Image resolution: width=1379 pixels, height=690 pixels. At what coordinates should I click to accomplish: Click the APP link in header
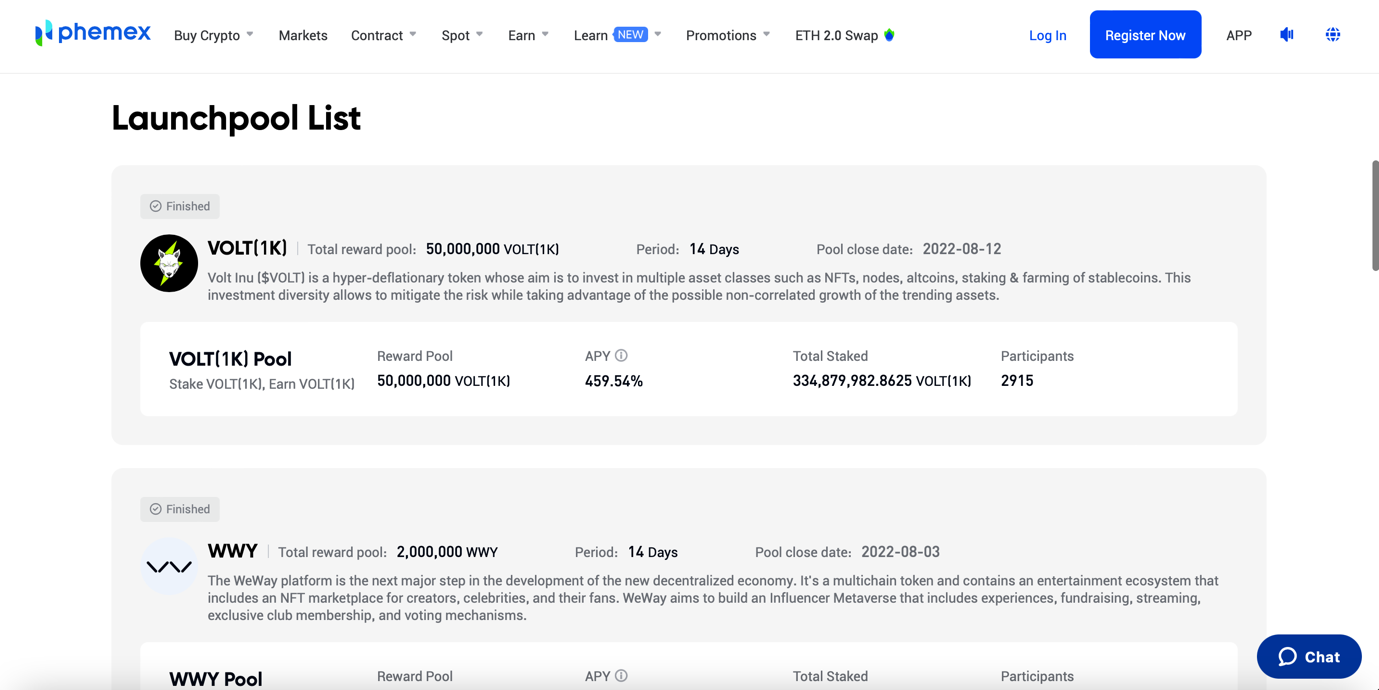1239,35
